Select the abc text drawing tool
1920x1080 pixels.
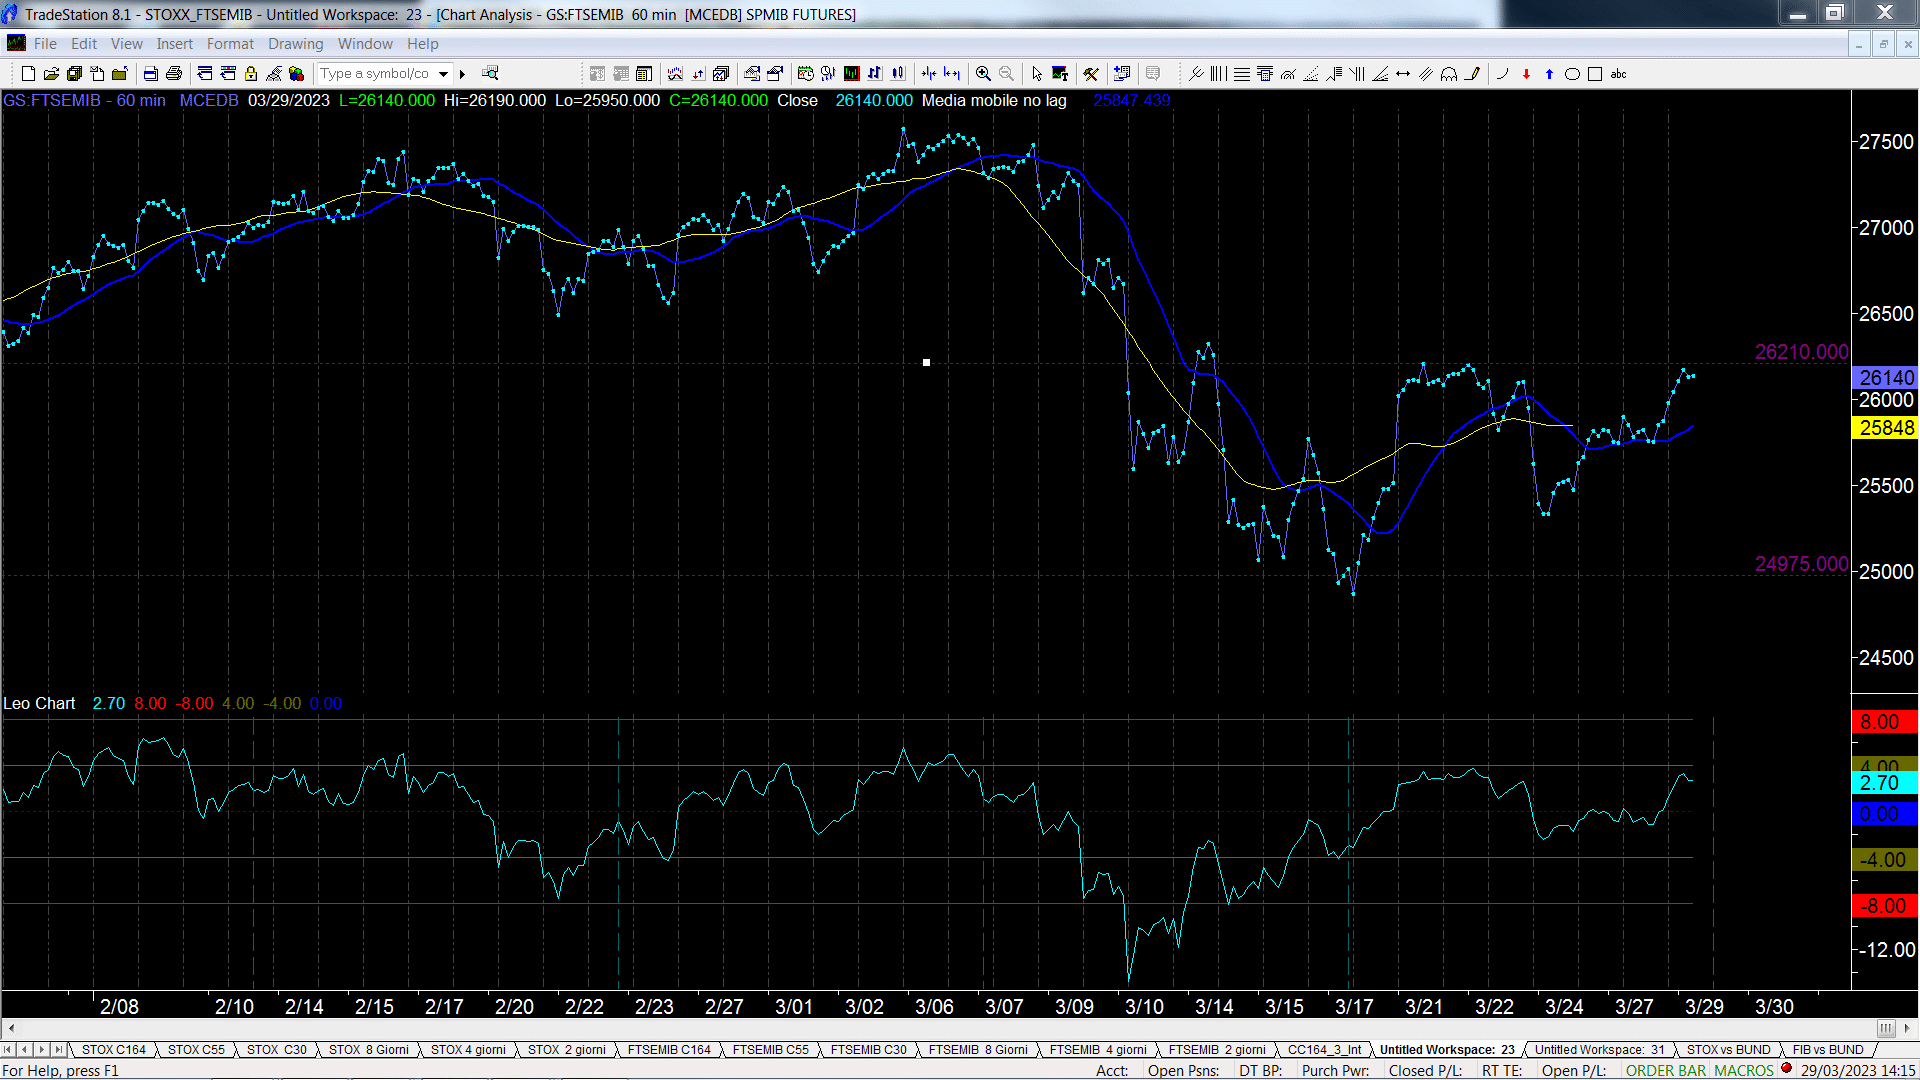pos(1618,74)
